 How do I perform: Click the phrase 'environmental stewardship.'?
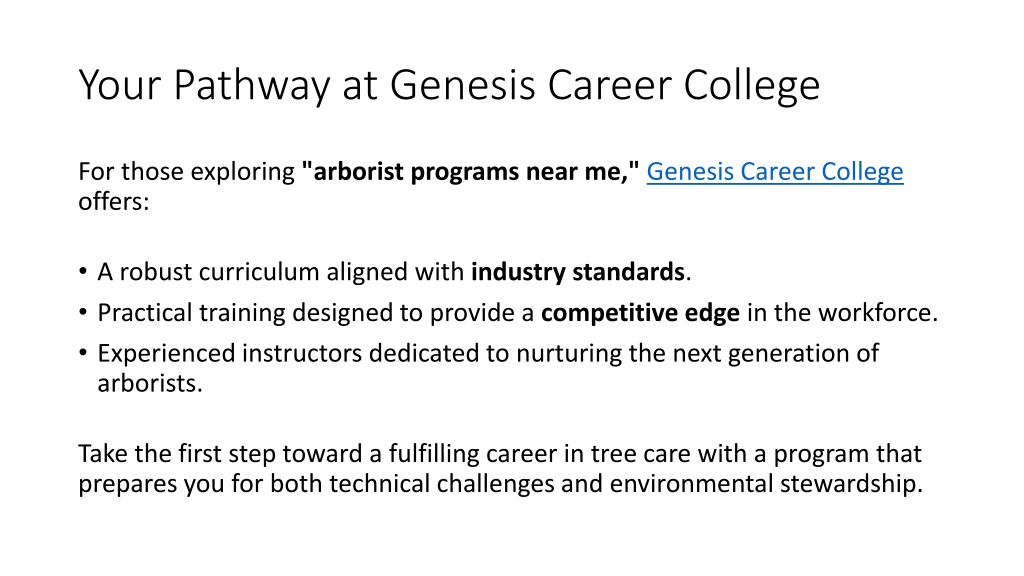tap(766, 484)
